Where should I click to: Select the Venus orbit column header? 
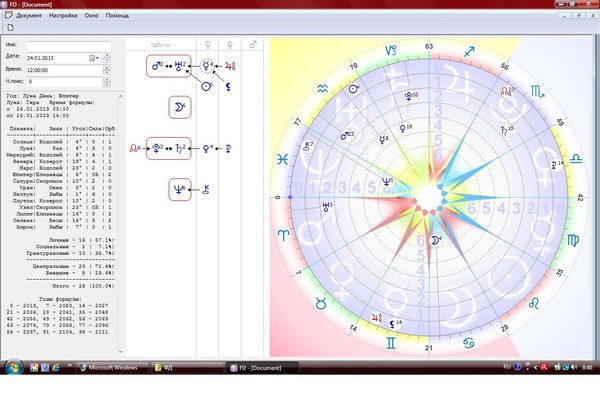[230, 45]
